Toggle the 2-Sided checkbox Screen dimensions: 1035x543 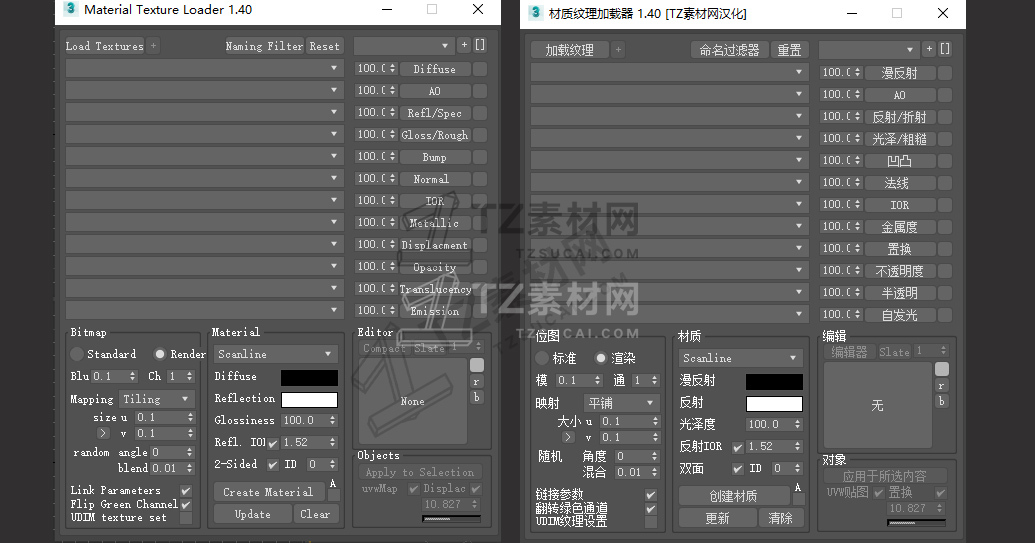click(x=273, y=465)
